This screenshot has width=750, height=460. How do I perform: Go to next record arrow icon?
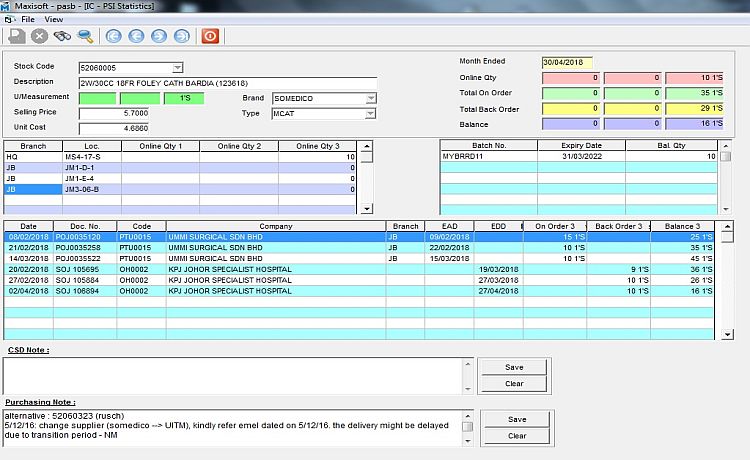pyautogui.click(x=158, y=36)
